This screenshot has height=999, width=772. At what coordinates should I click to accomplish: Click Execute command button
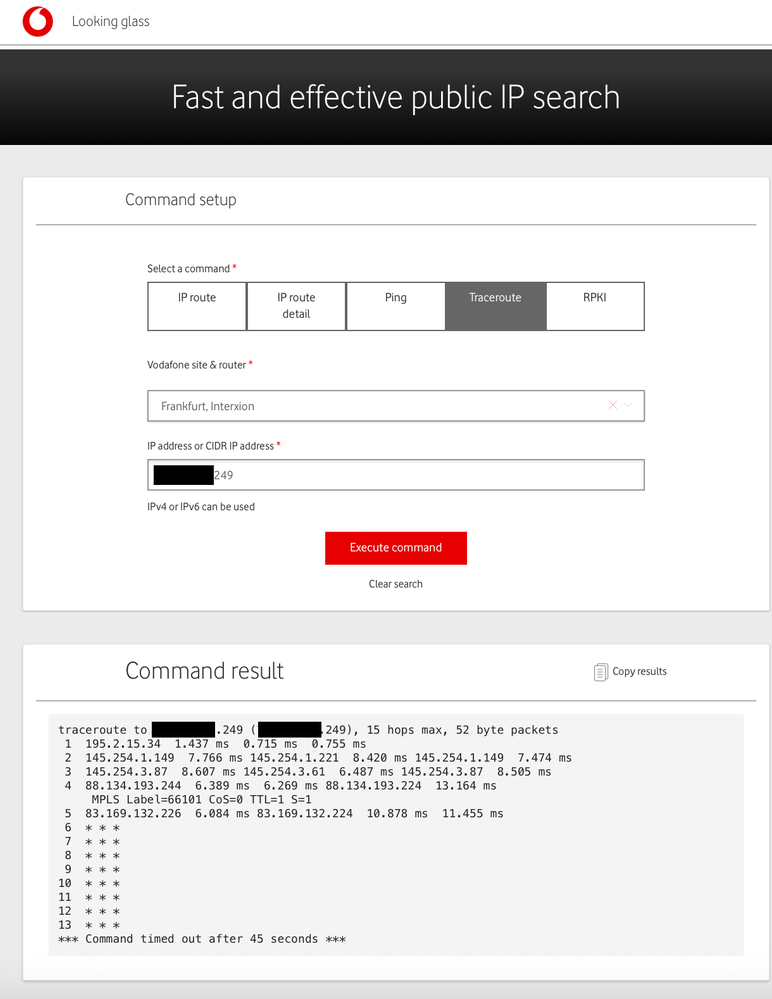pos(396,548)
